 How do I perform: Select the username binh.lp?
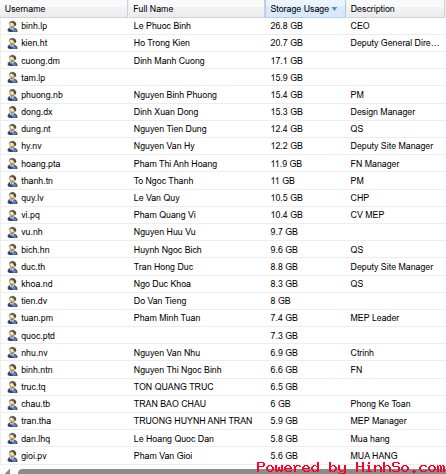(34, 26)
